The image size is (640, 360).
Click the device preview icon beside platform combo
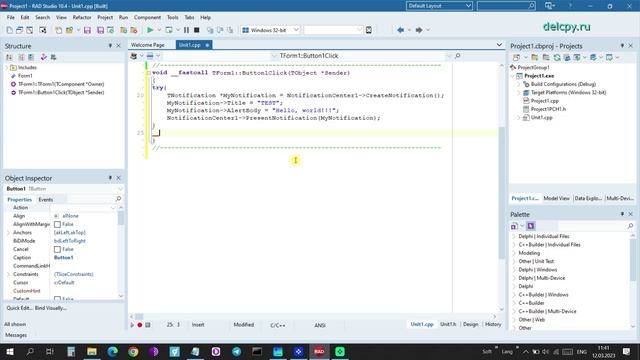(x=369, y=30)
